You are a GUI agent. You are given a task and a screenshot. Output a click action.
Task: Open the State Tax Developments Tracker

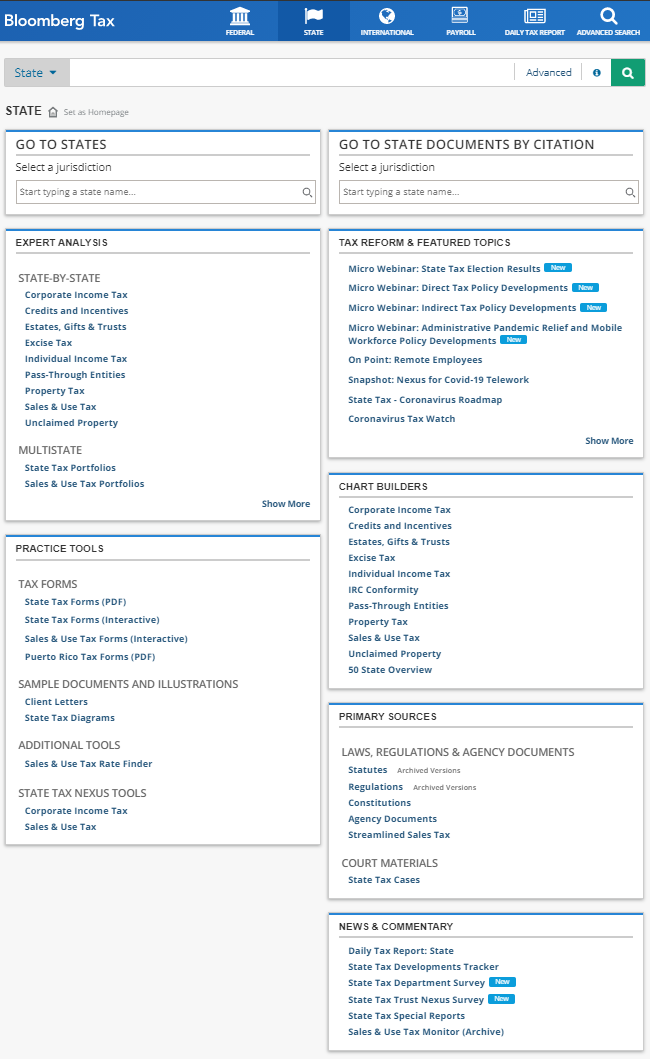[423, 967]
